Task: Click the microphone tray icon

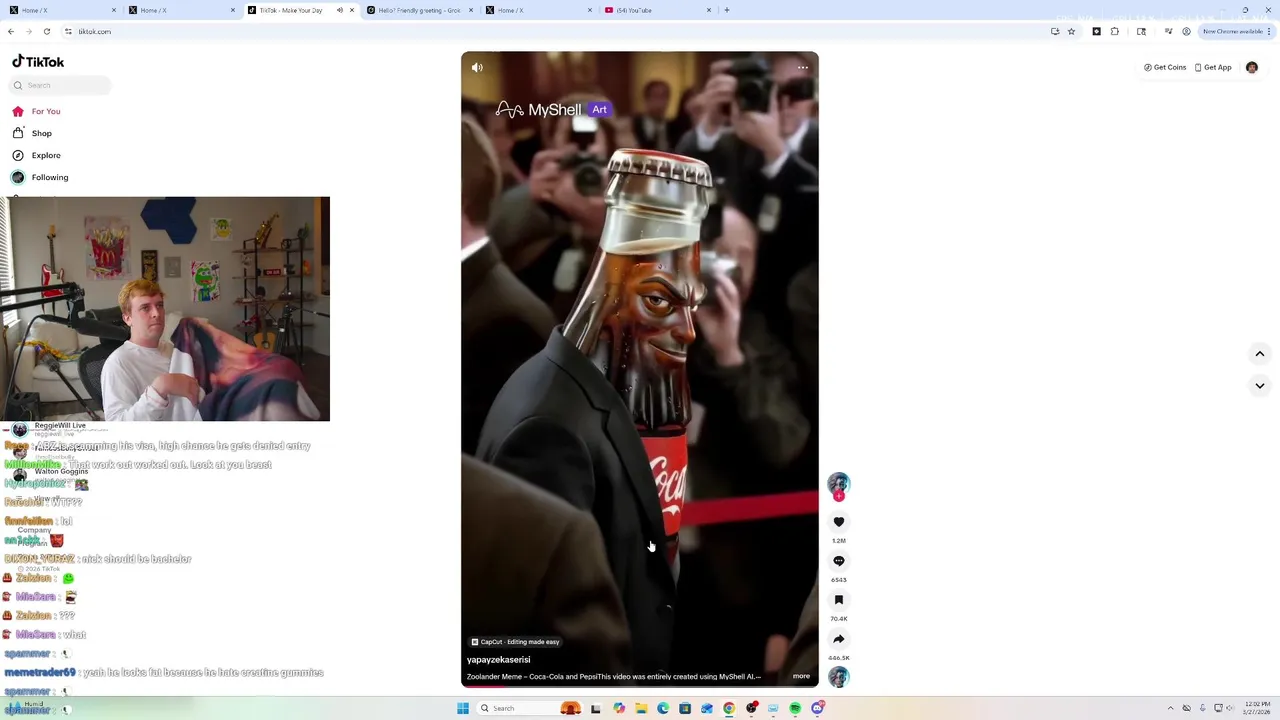Action: 1203,708
